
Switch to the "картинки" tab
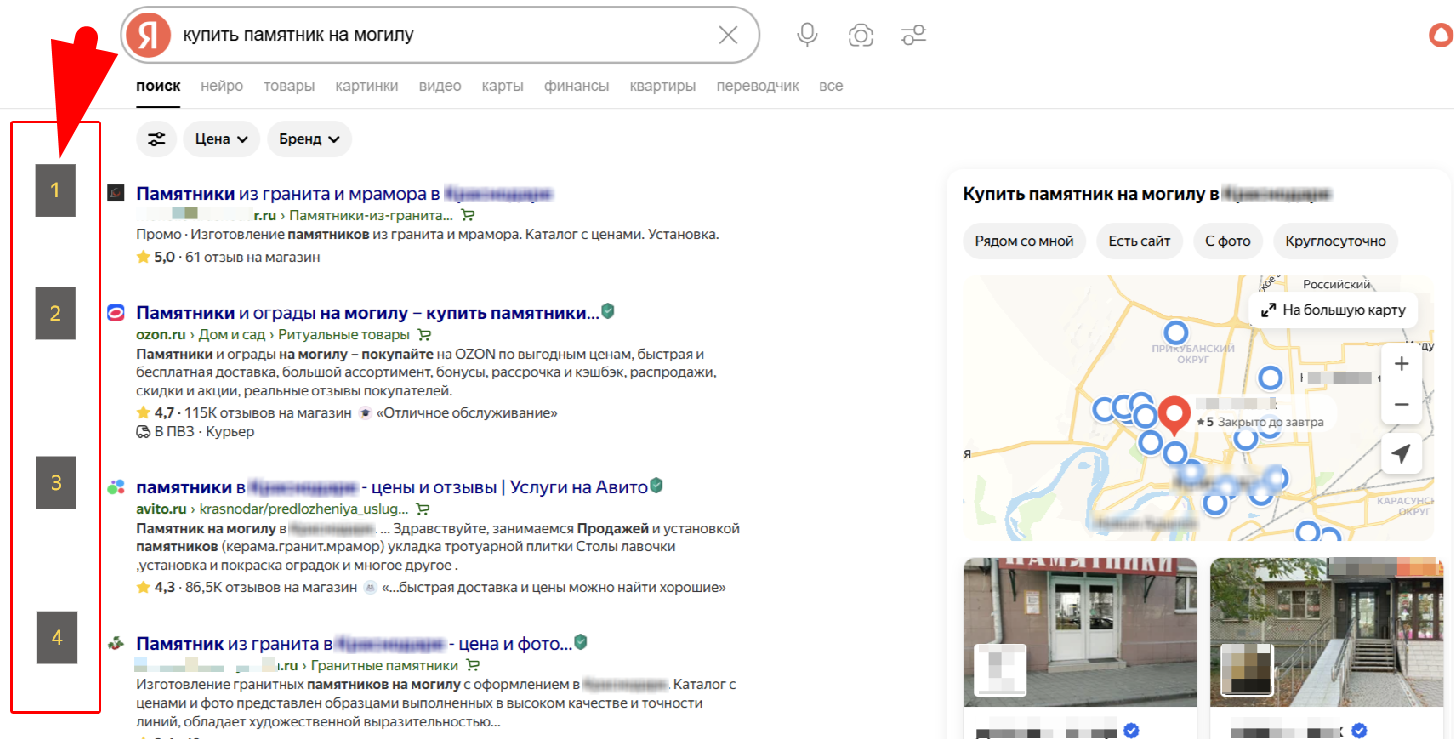point(366,86)
